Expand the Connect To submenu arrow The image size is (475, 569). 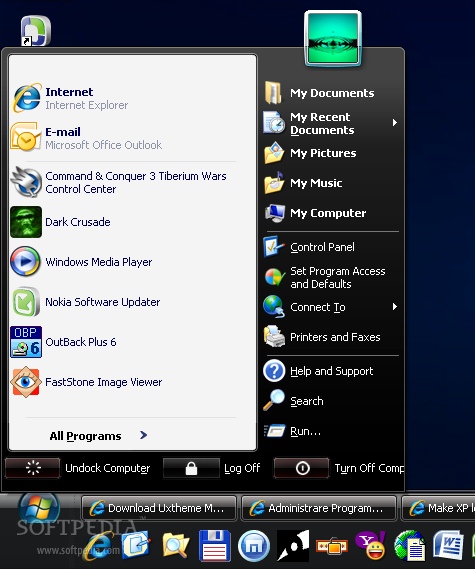pos(395,307)
